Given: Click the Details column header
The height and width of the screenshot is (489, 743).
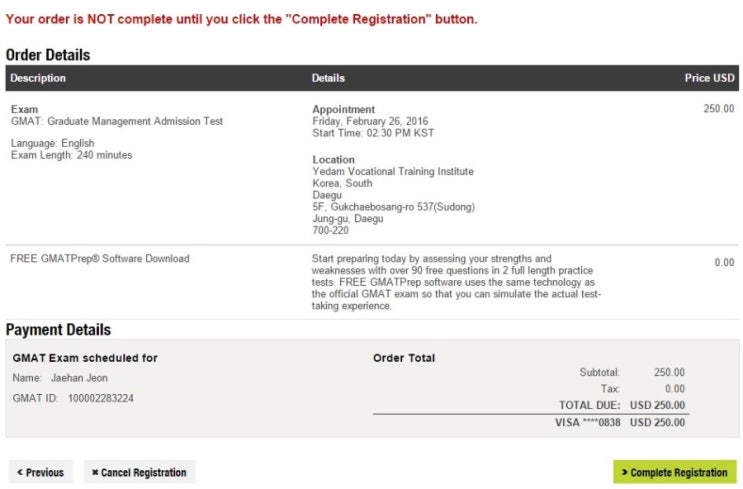Looking at the screenshot, I should 328,78.
